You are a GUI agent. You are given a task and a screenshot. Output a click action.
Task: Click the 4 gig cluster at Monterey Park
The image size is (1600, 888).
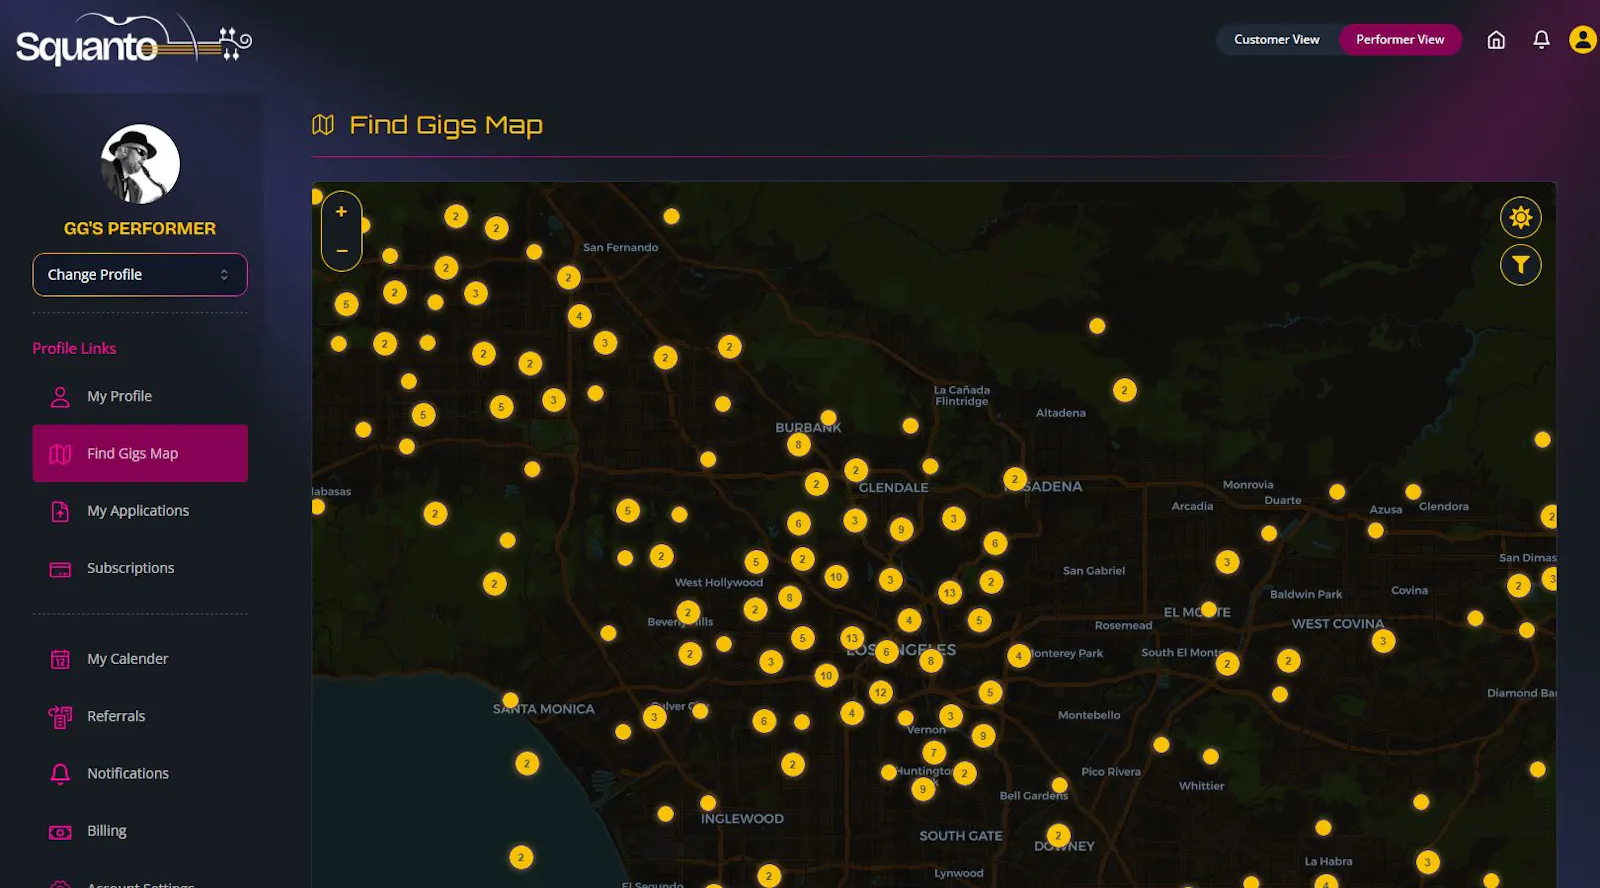click(x=1018, y=656)
